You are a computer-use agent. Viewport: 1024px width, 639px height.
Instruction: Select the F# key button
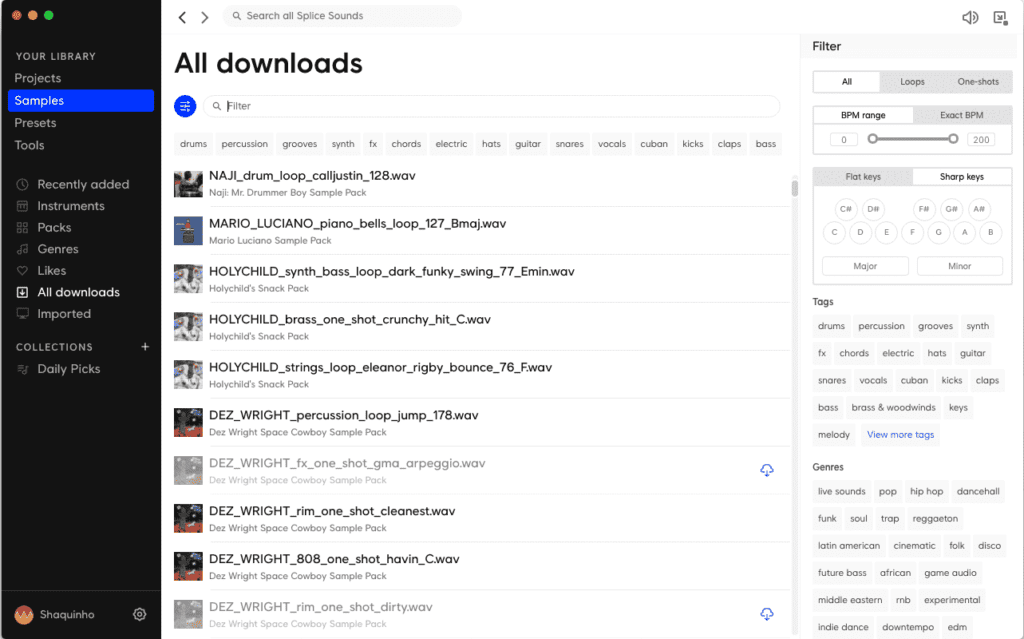[923, 209]
